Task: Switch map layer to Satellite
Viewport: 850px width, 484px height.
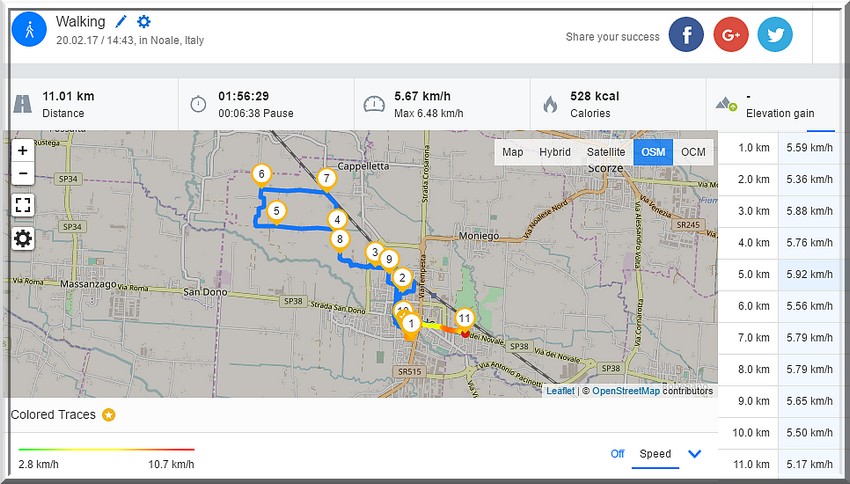Action: coord(606,152)
